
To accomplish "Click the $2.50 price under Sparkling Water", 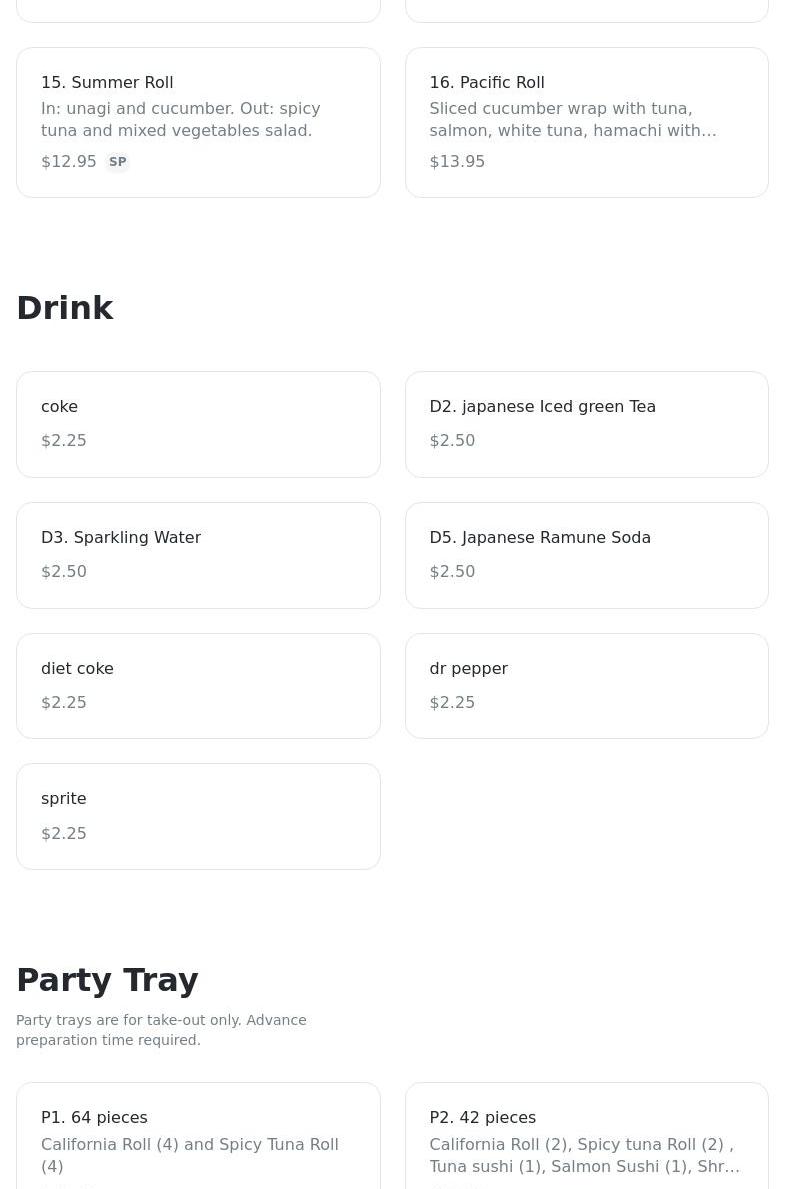I will click(x=64, y=572).
